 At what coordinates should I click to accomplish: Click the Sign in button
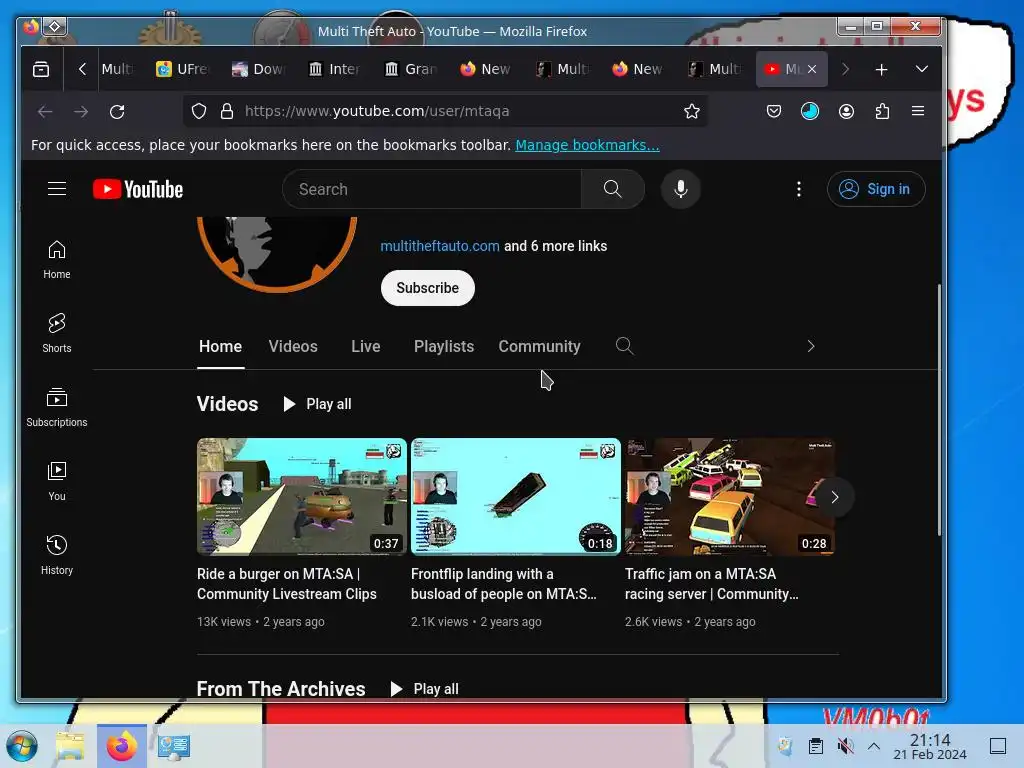pyautogui.click(x=876, y=189)
